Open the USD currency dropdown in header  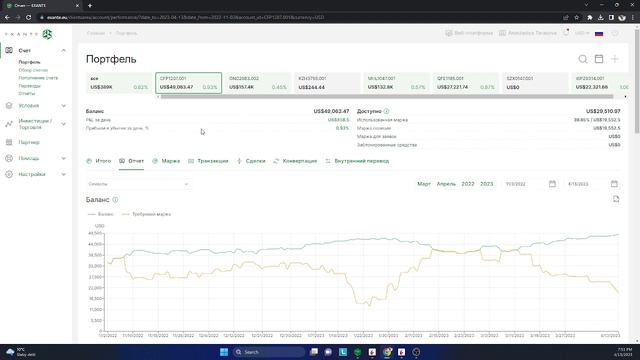pos(582,33)
